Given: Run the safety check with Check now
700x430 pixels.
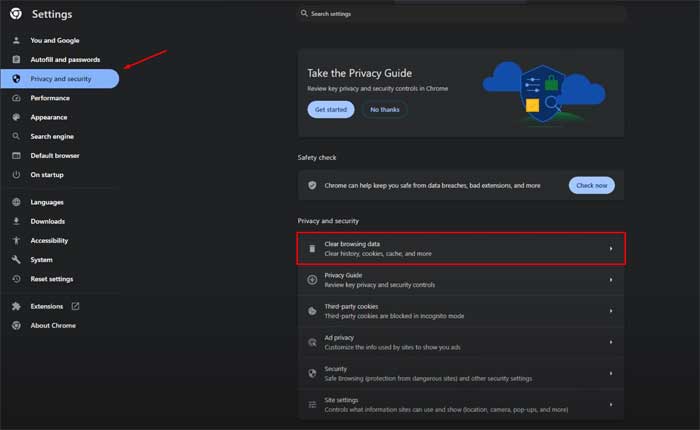Looking at the screenshot, I should pyautogui.click(x=591, y=185).
